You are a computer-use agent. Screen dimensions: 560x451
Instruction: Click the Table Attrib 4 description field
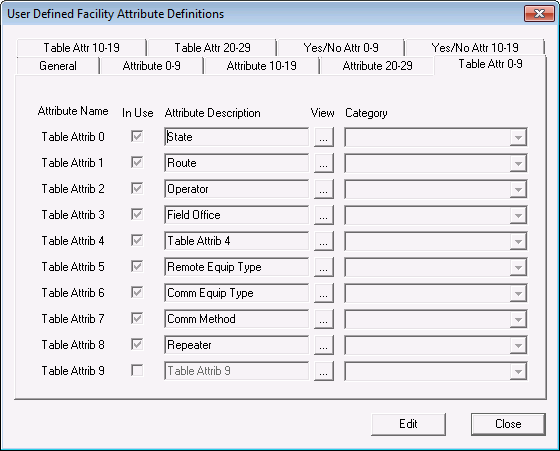click(236, 241)
